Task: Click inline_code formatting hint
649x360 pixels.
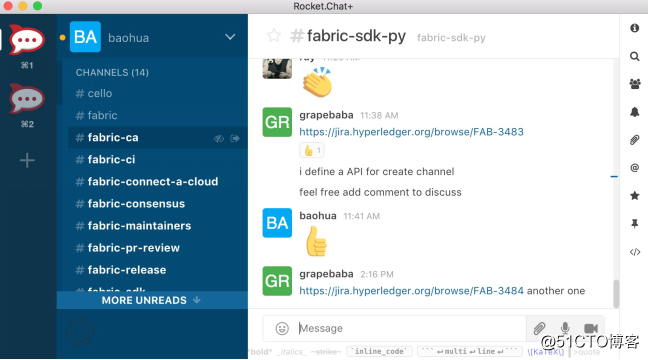Action: (379, 351)
